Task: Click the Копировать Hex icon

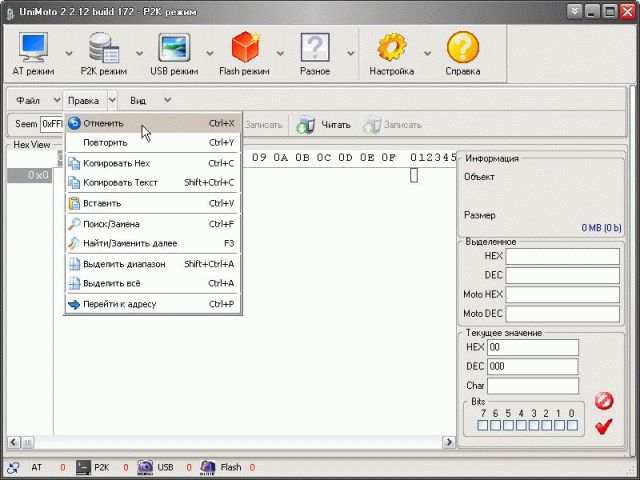Action: (x=74, y=163)
